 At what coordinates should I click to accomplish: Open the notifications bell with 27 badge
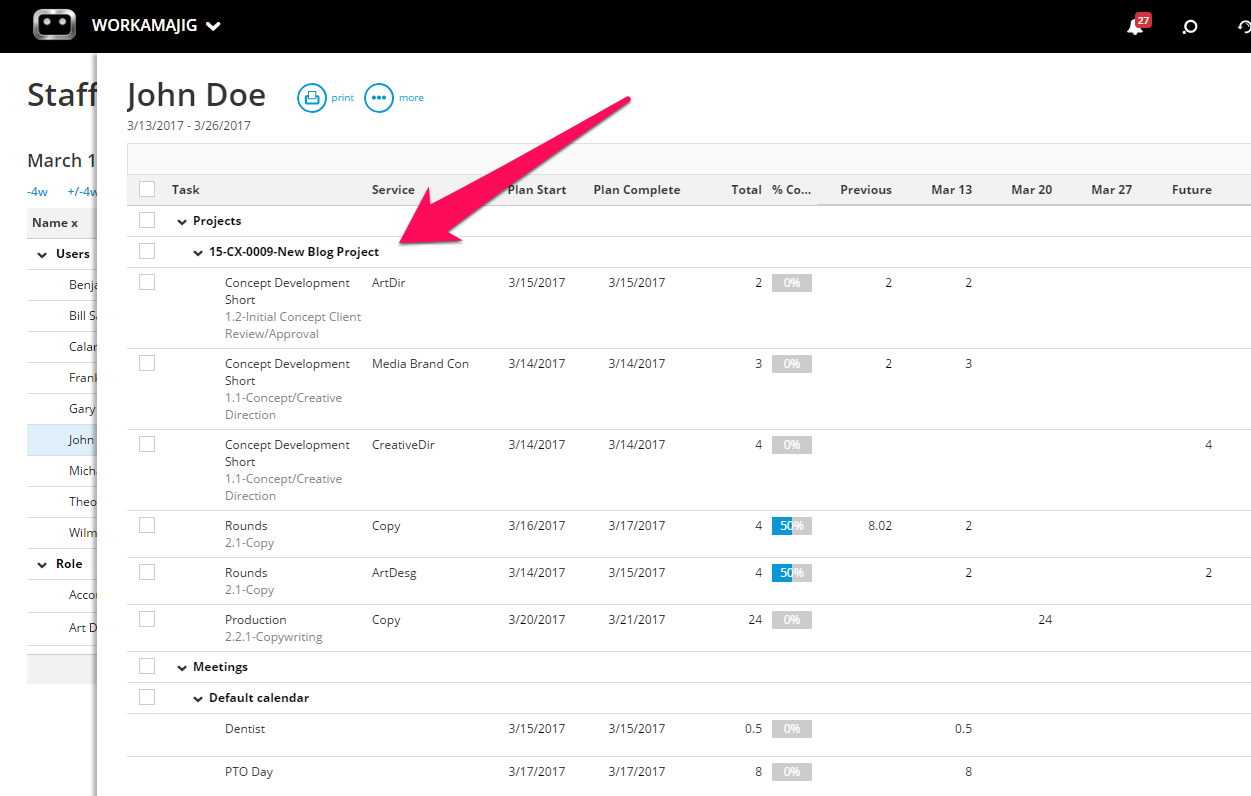[1137, 25]
